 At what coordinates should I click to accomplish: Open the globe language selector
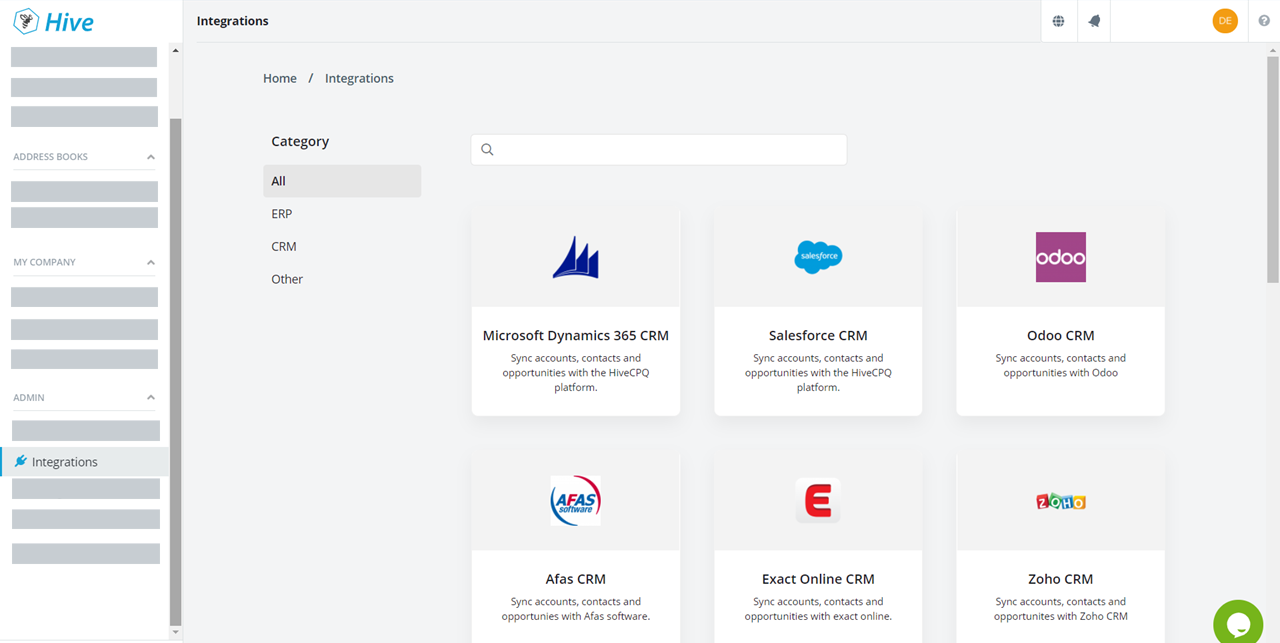1058,21
